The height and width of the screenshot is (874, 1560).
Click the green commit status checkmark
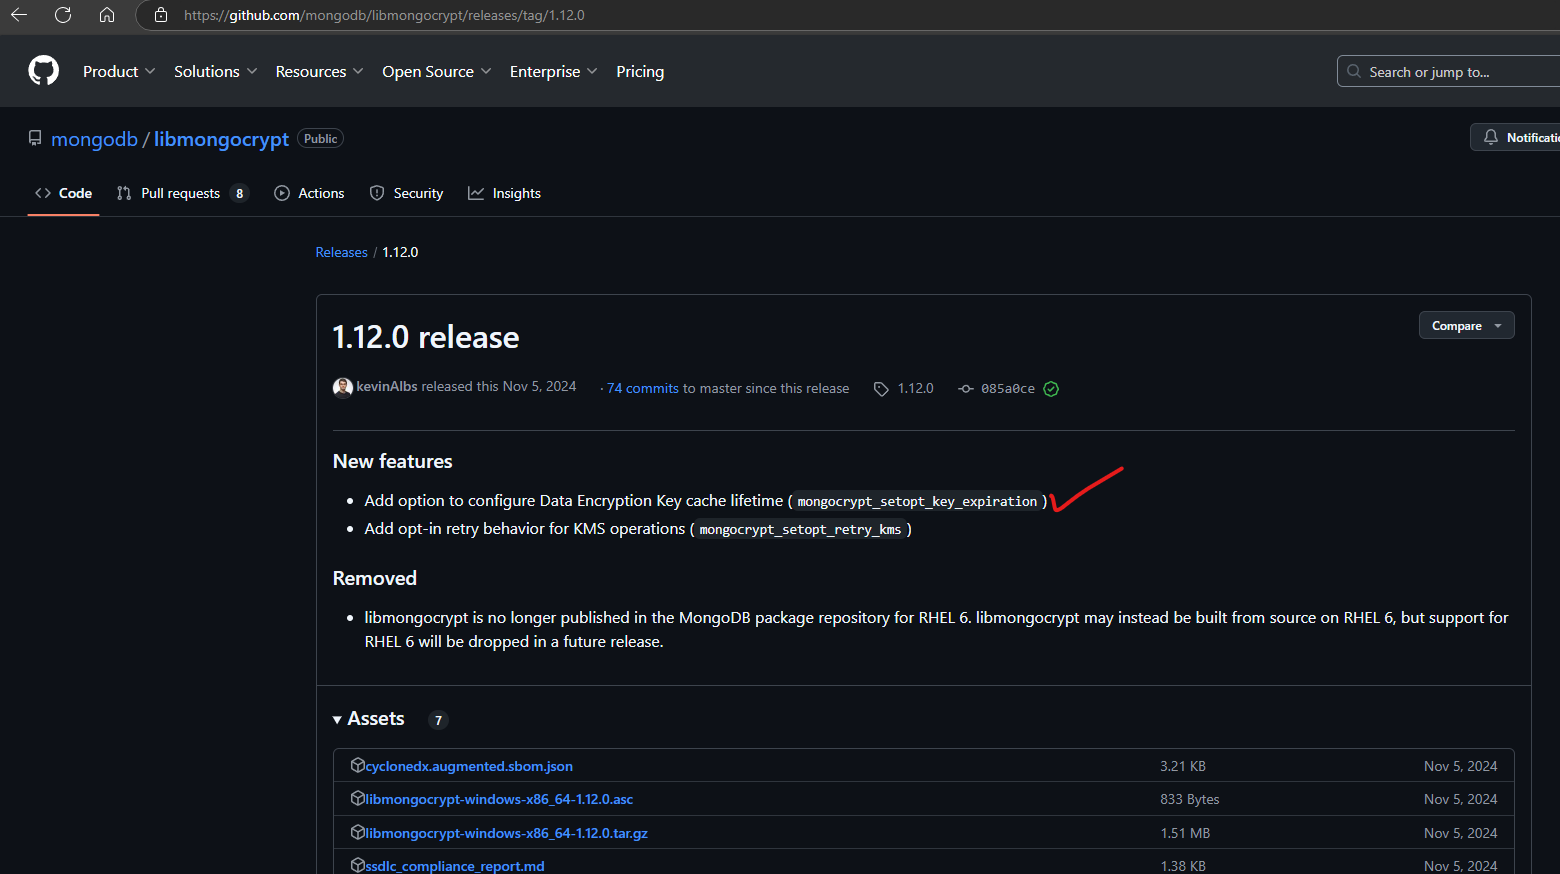1051,389
